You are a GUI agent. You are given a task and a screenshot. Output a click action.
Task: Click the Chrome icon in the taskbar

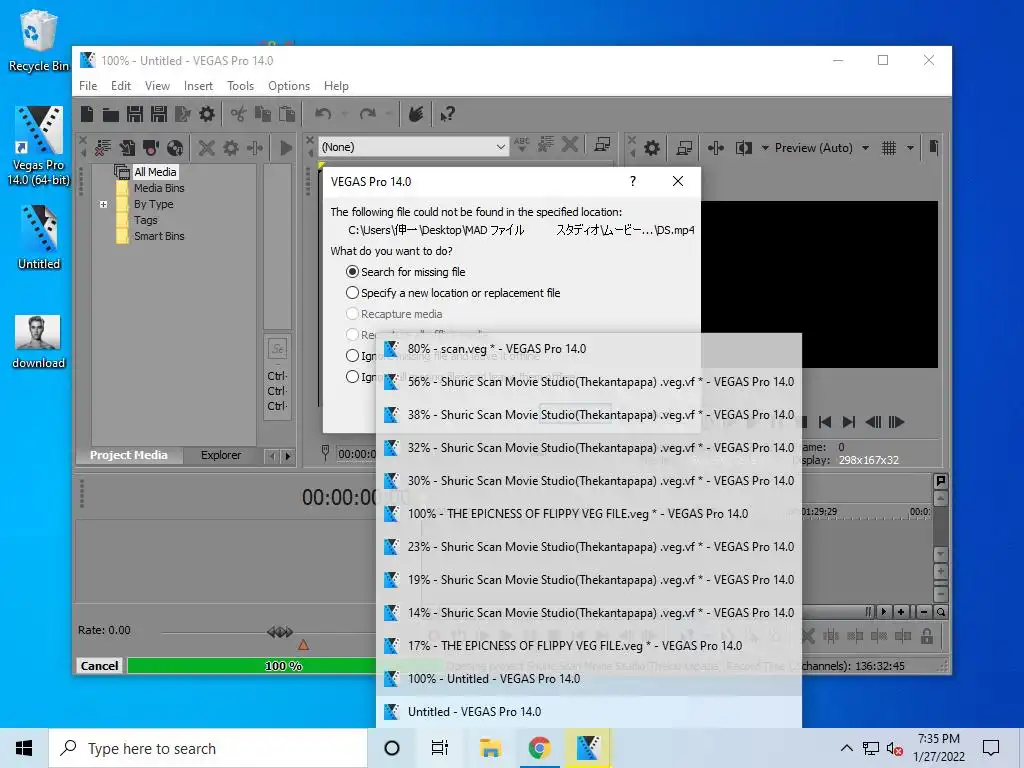pyautogui.click(x=539, y=748)
